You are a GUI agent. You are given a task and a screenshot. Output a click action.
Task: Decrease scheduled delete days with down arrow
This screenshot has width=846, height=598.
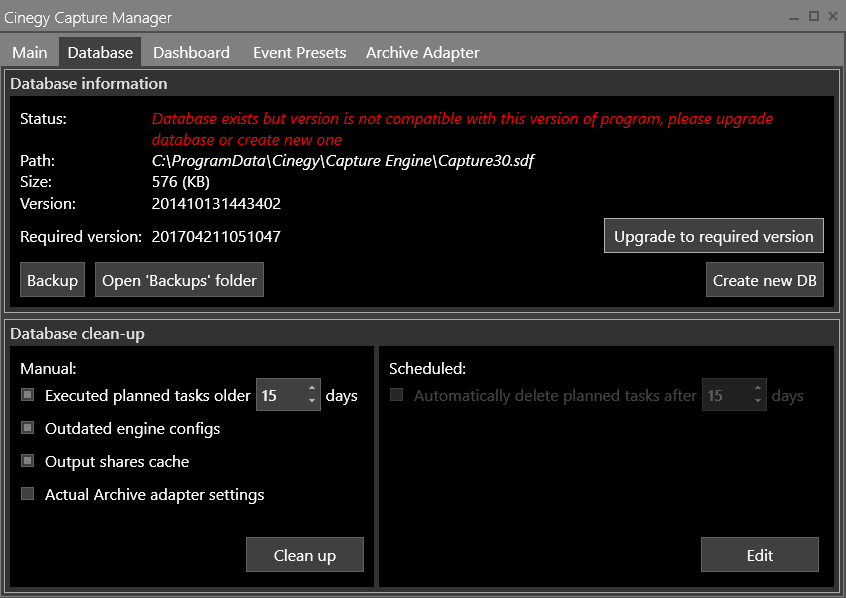pos(758,400)
